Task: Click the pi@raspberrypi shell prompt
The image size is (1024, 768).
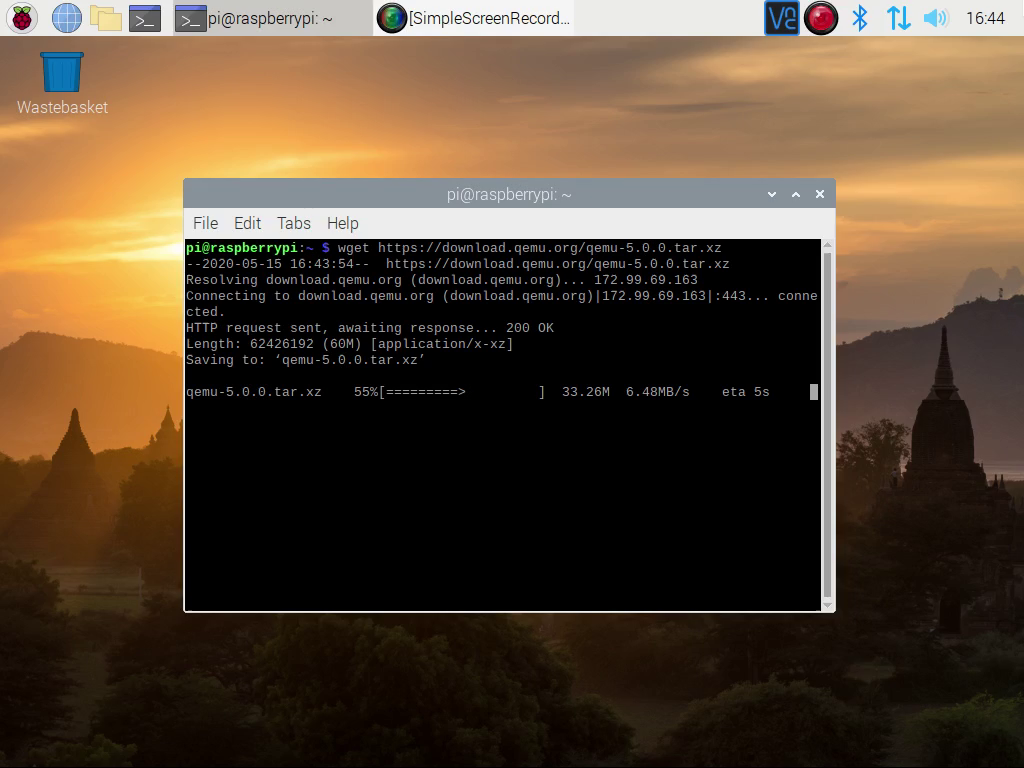Action: click(257, 248)
